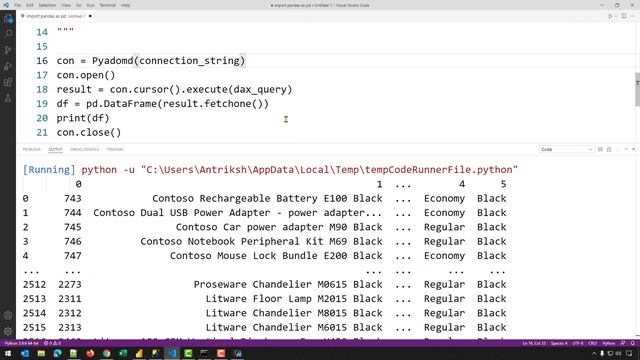Switch to the Debug Console panel tab
Screen dimensions: 640x360
pos(84,149)
